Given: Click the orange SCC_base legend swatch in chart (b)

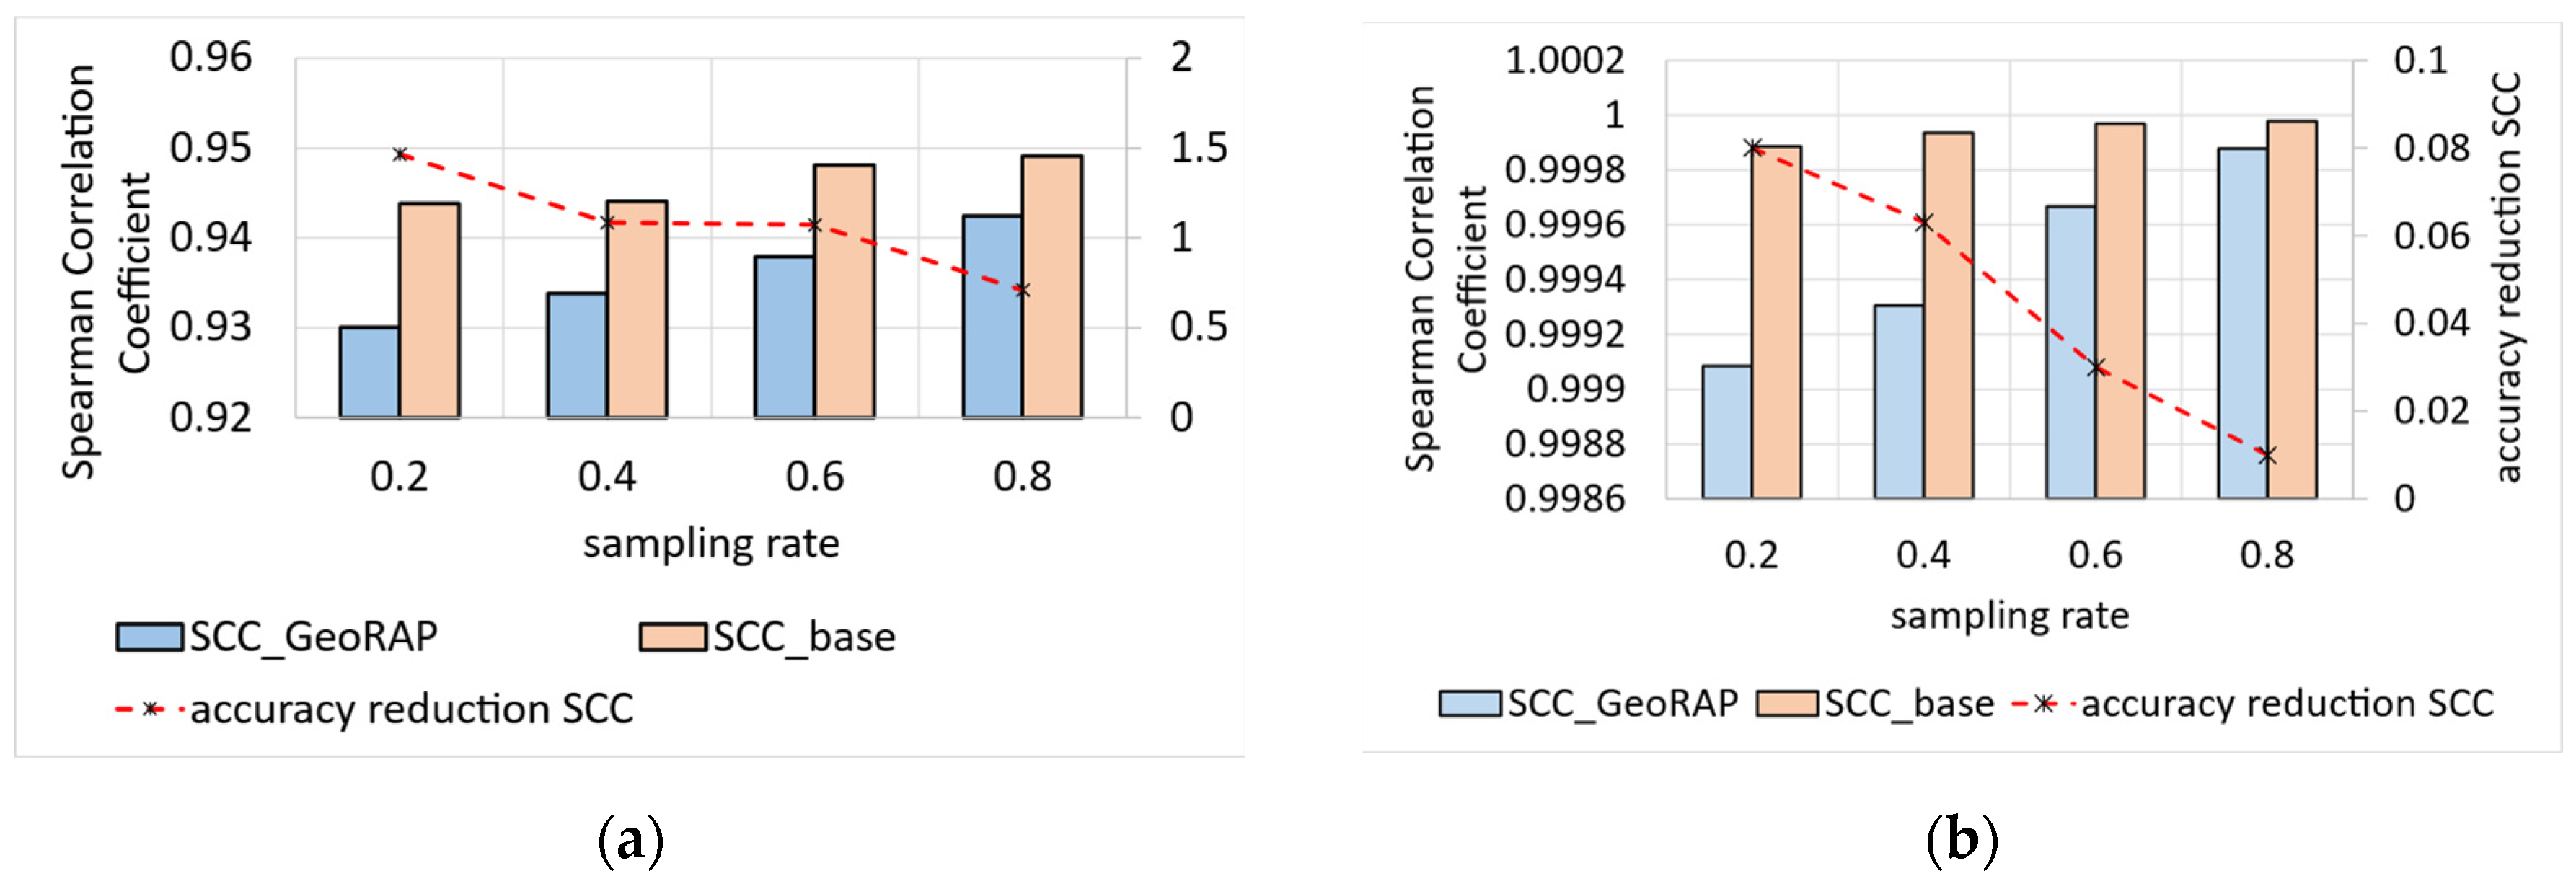Looking at the screenshot, I should [1787, 704].
